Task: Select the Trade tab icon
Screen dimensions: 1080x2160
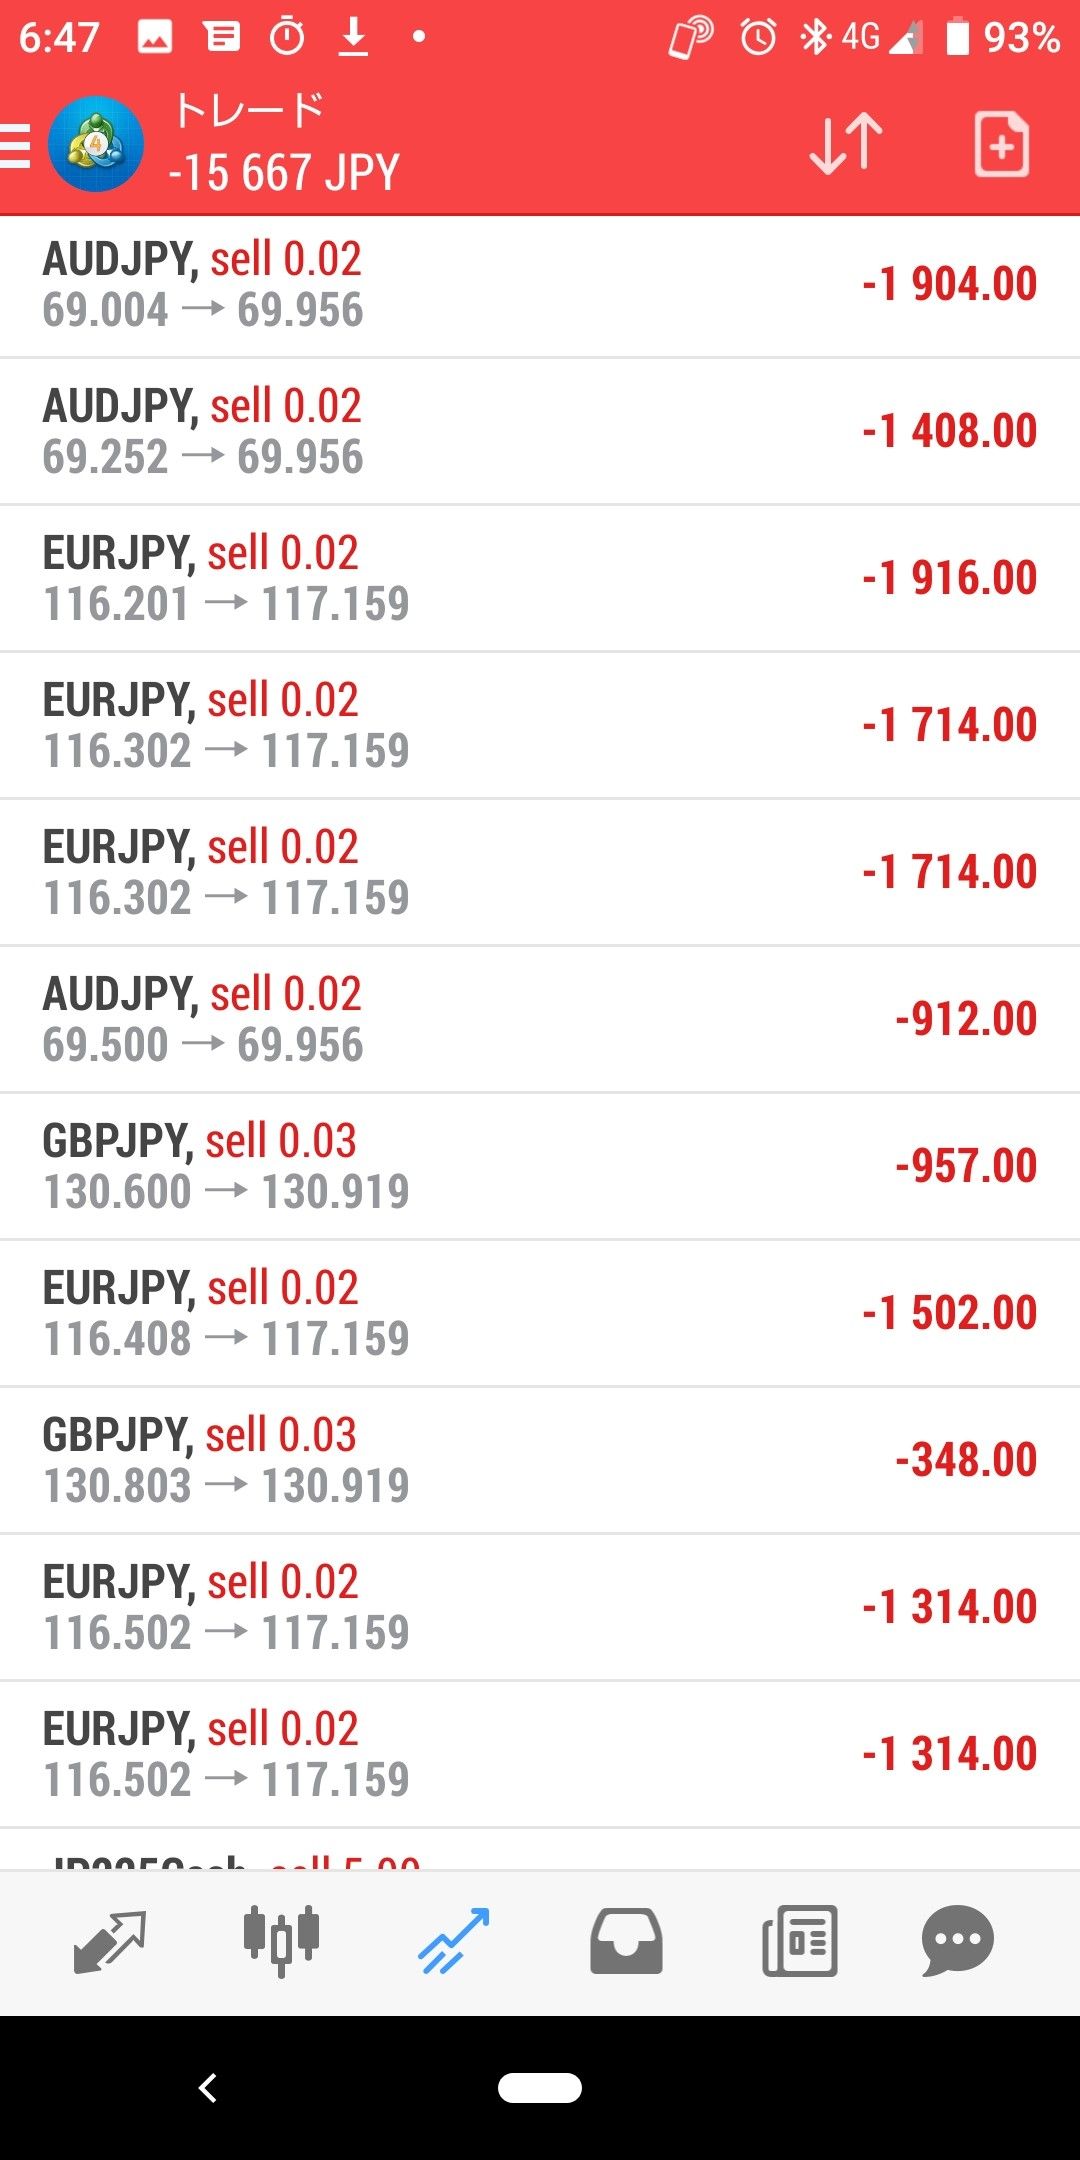Action: point(454,1941)
